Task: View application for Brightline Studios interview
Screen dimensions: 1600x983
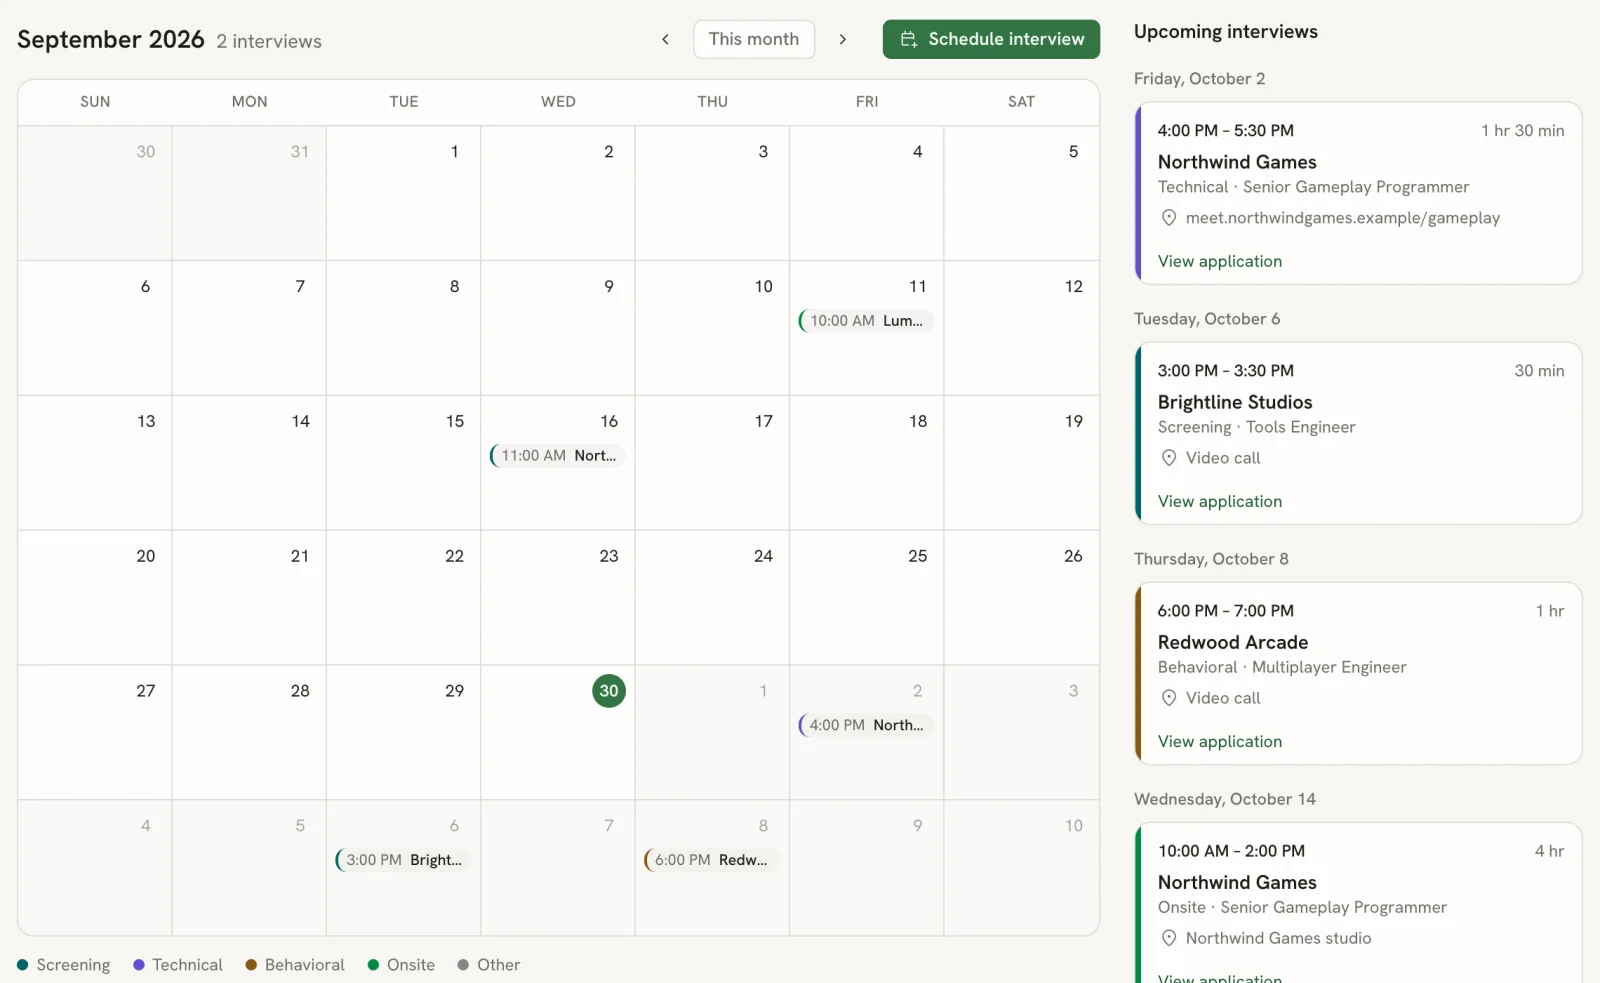Action: pyautogui.click(x=1220, y=501)
